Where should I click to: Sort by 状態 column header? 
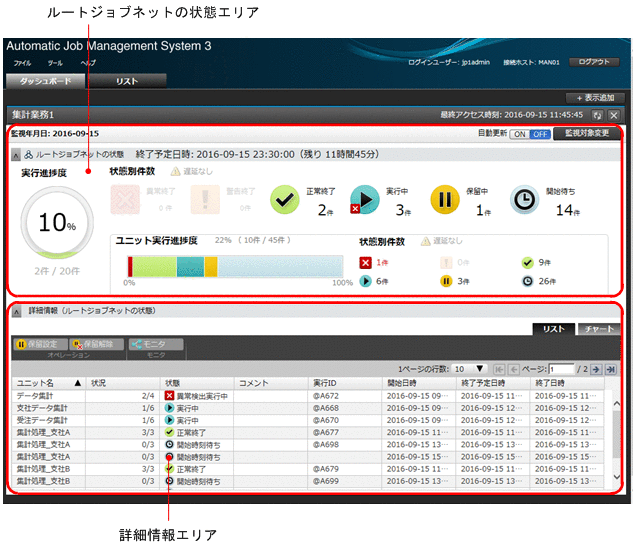197,383
